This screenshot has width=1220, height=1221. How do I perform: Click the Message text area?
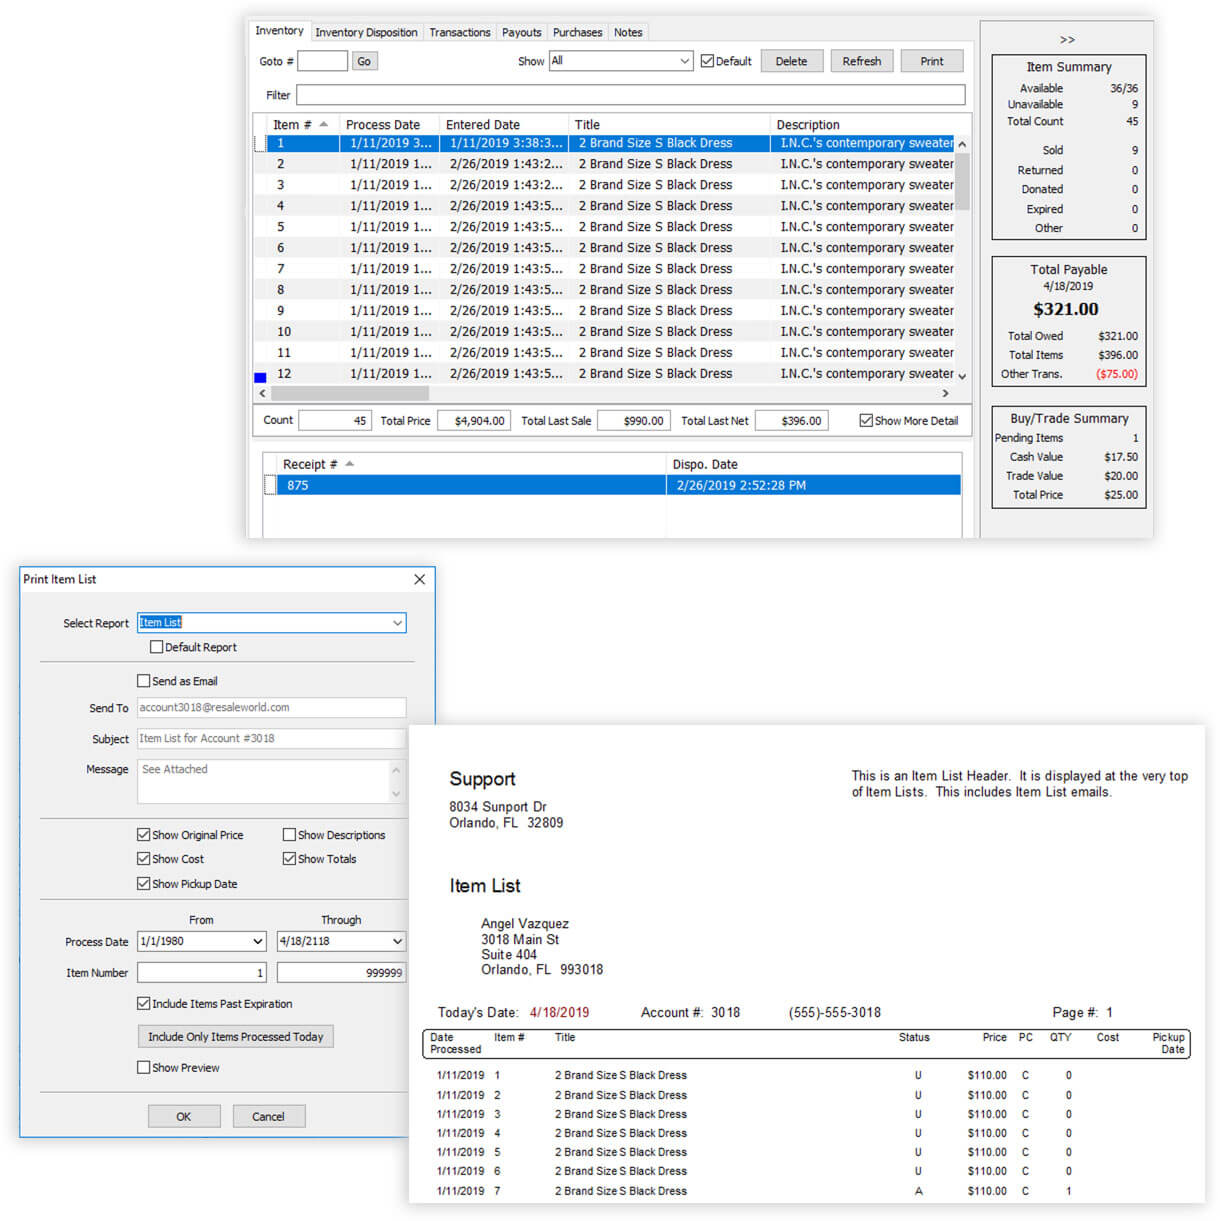(x=264, y=781)
